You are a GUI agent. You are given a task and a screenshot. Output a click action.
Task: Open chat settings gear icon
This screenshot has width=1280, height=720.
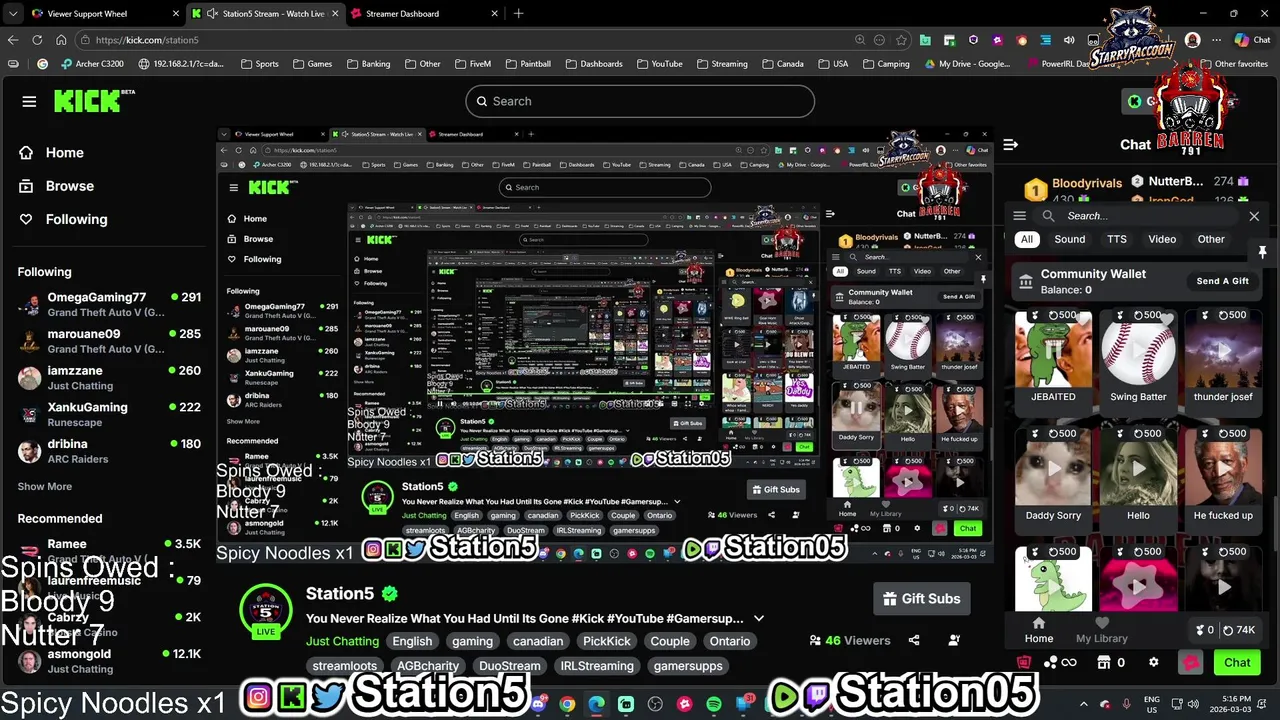pyautogui.click(x=1153, y=662)
